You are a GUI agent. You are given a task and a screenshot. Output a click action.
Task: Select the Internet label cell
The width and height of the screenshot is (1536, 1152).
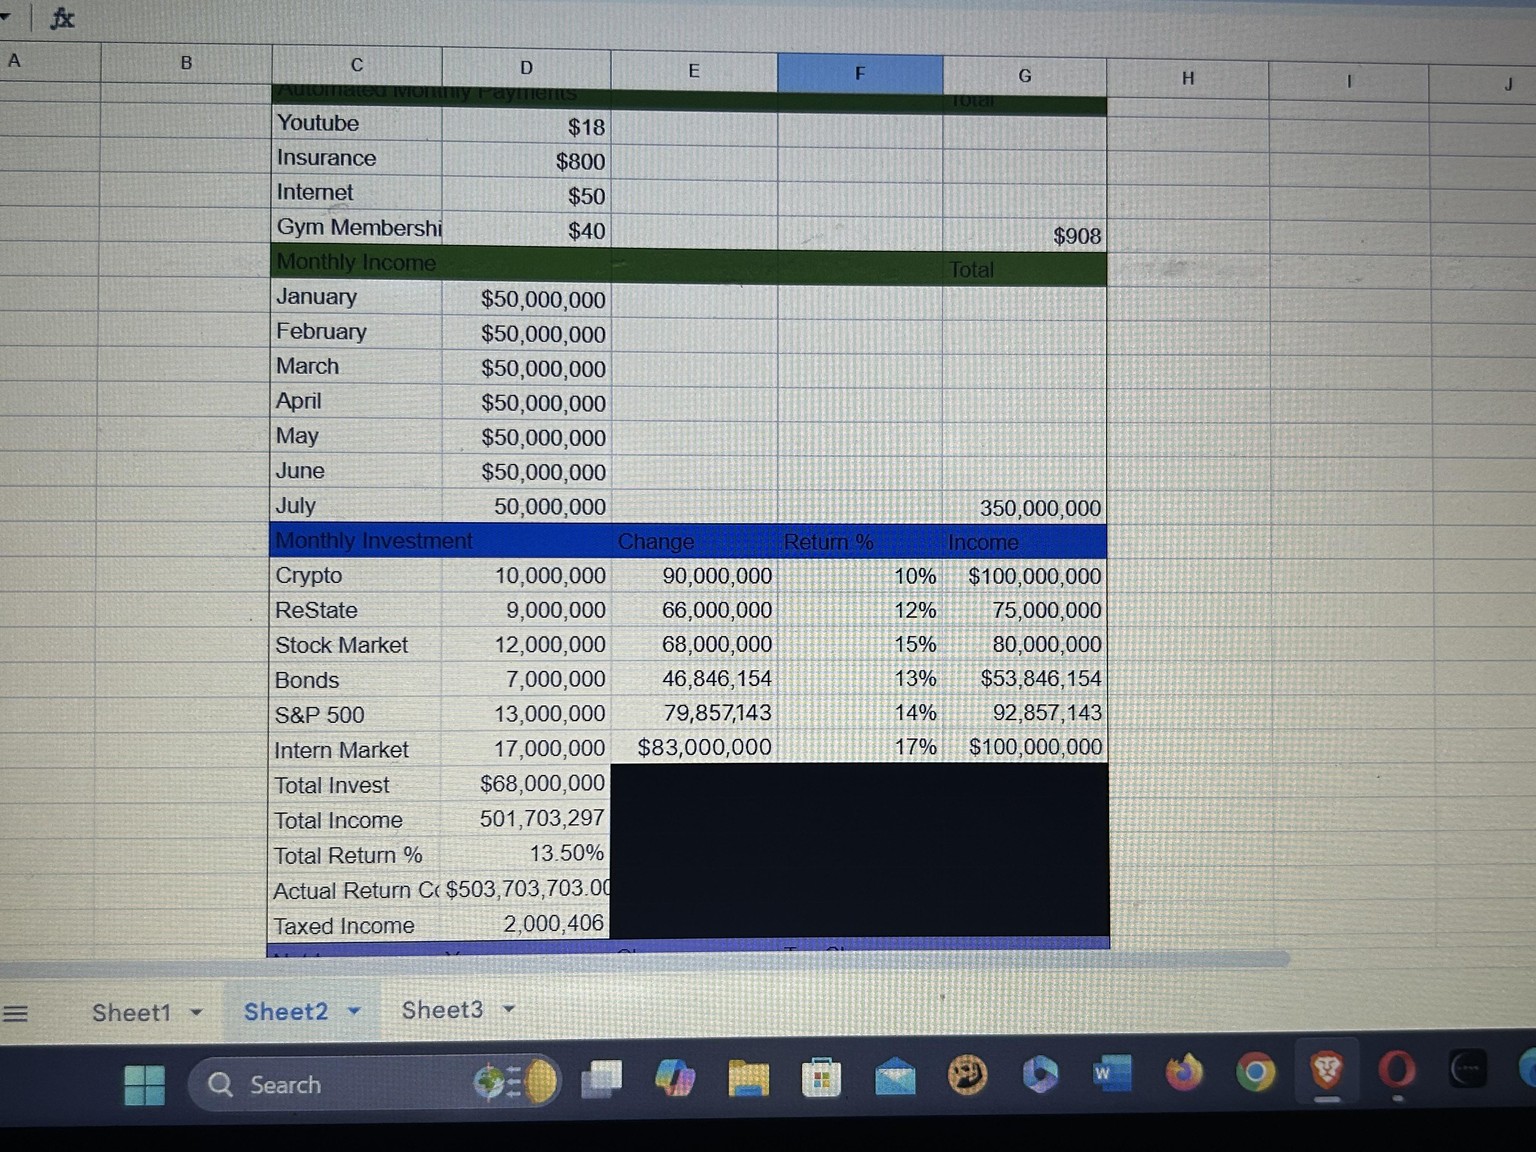(x=357, y=192)
